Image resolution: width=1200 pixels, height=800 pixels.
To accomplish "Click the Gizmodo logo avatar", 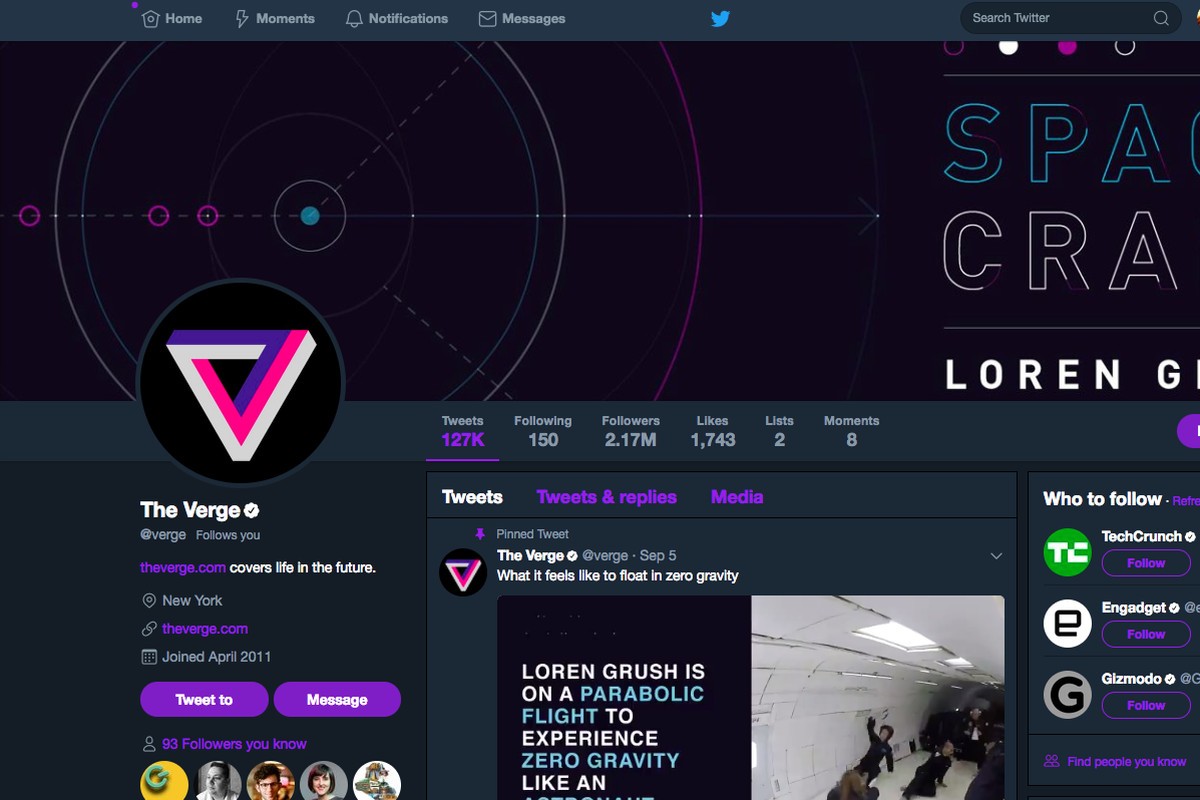I will coord(1067,694).
